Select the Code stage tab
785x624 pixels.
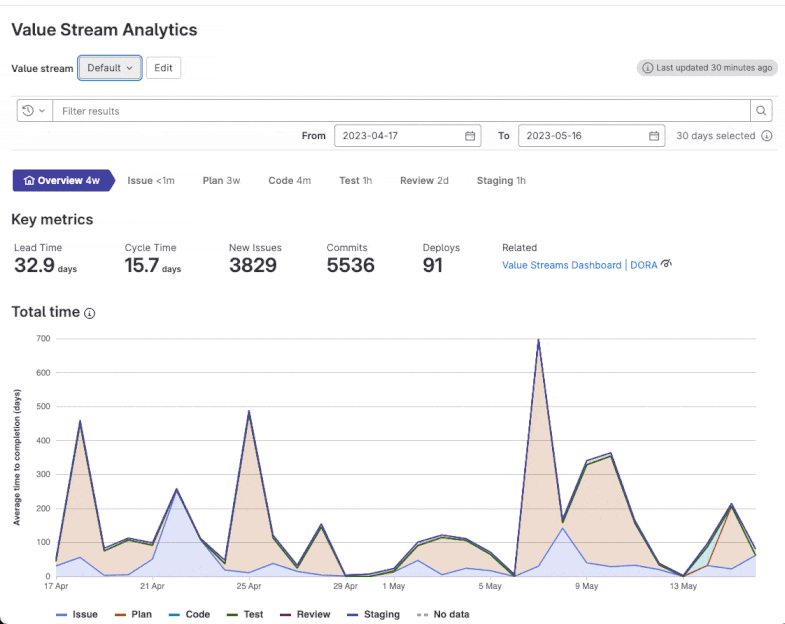[289, 181]
